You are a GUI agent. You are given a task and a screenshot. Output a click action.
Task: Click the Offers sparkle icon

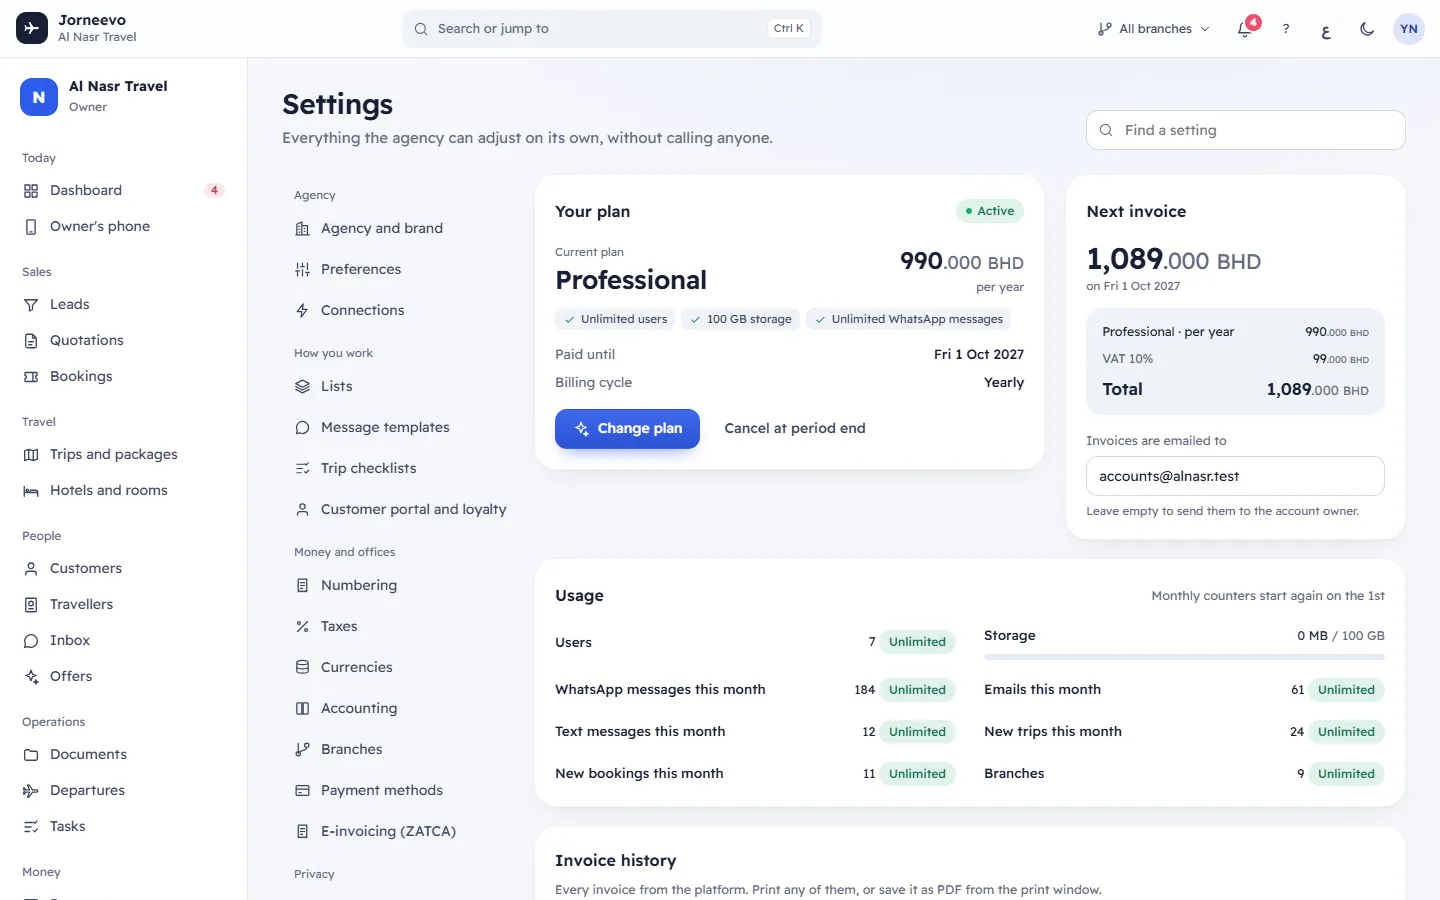click(31, 676)
